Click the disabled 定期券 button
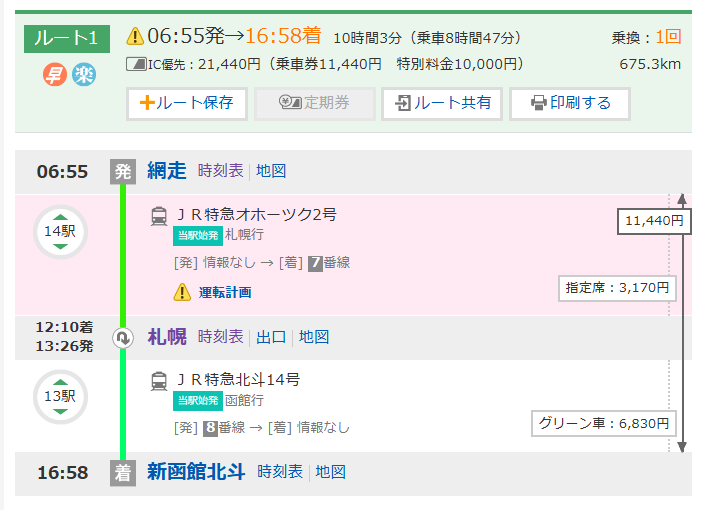The image size is (701, 510). [315, 104]
